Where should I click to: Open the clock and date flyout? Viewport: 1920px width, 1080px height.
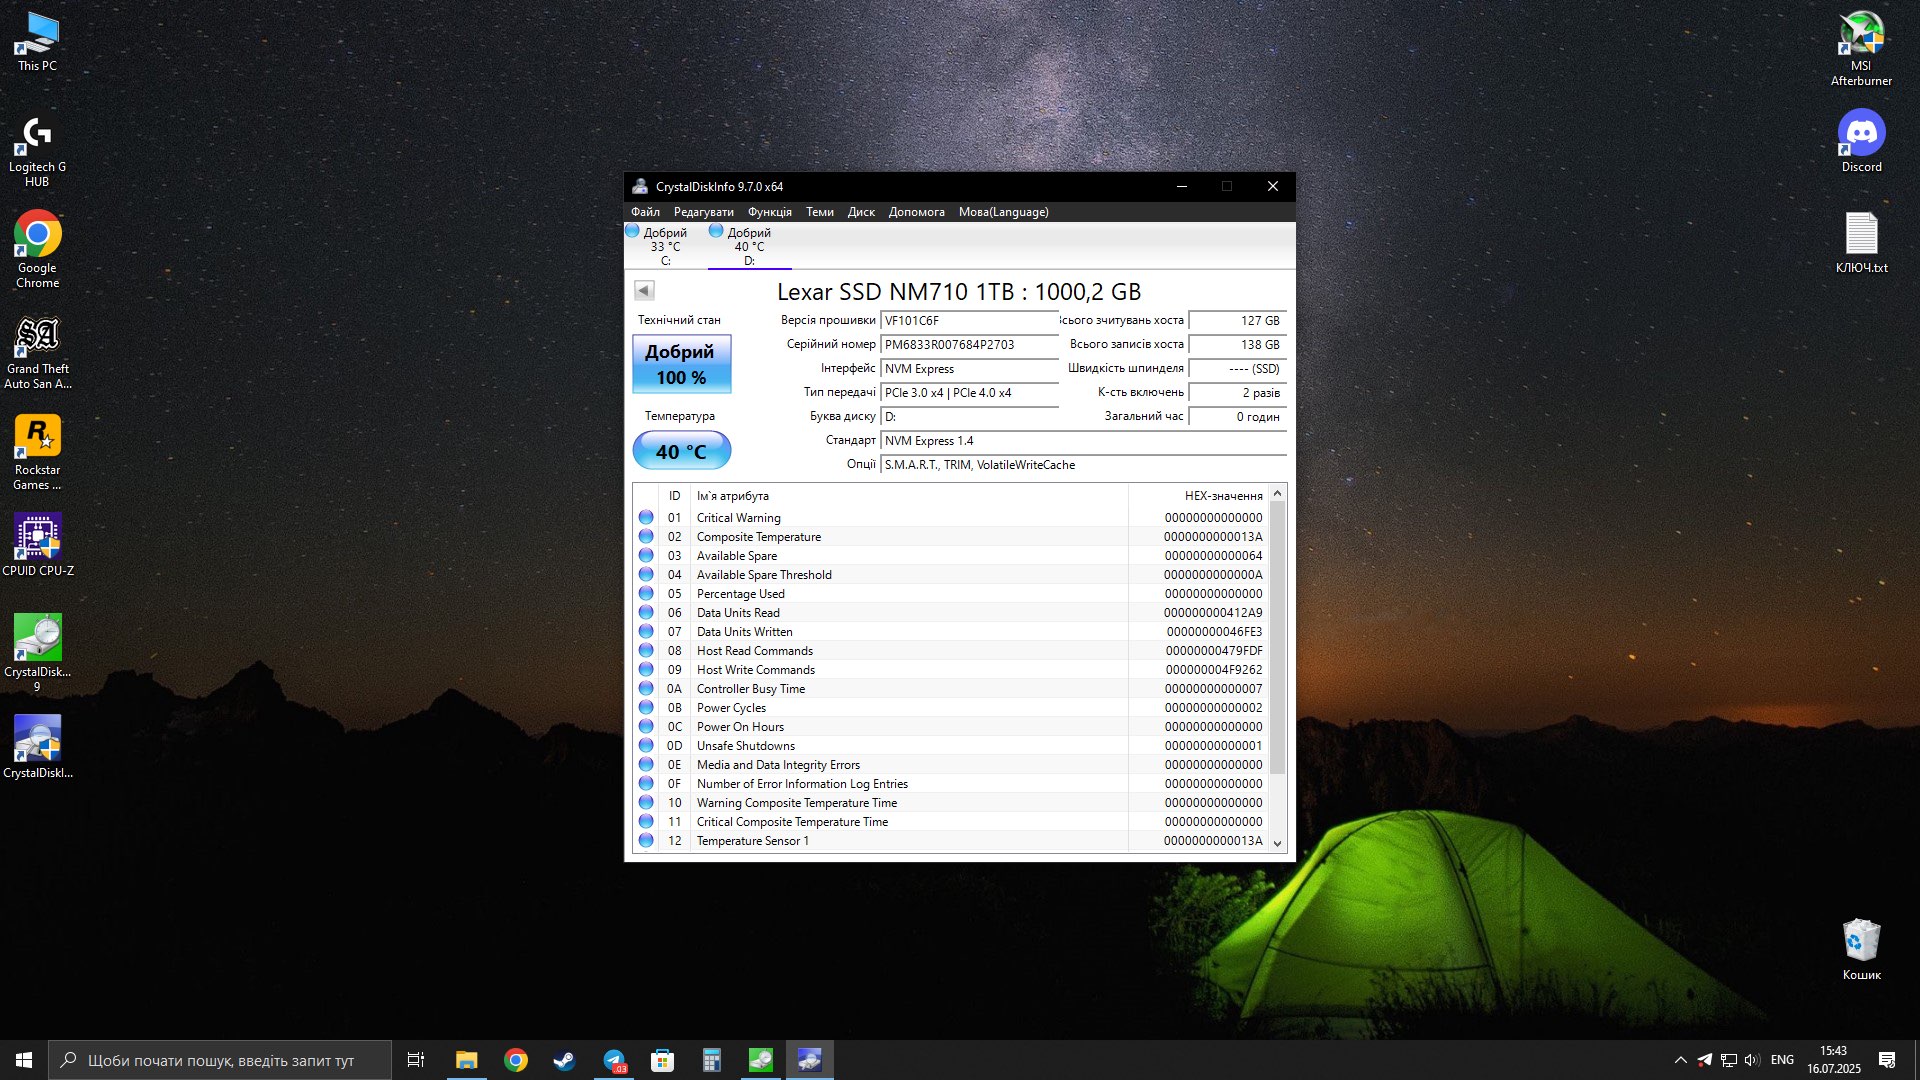1833,1060
